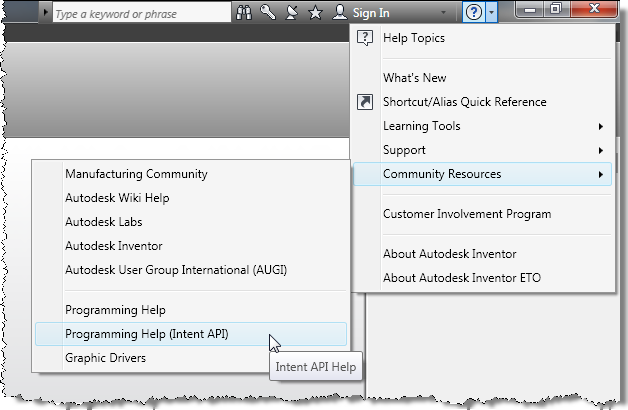Click the binoculars search icon
The height and width of the screenshot is (410, 628).
tap(246, 14)
